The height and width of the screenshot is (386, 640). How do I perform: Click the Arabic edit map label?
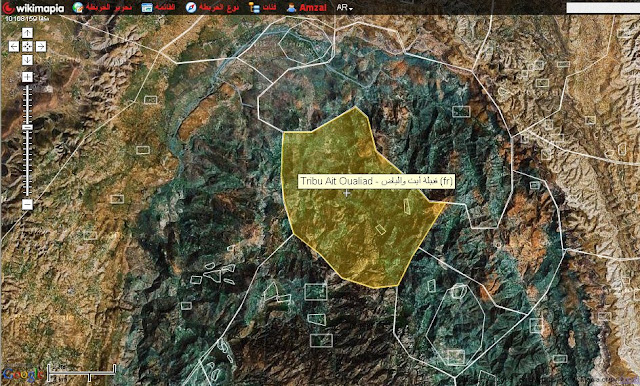[x=109, y=8]
